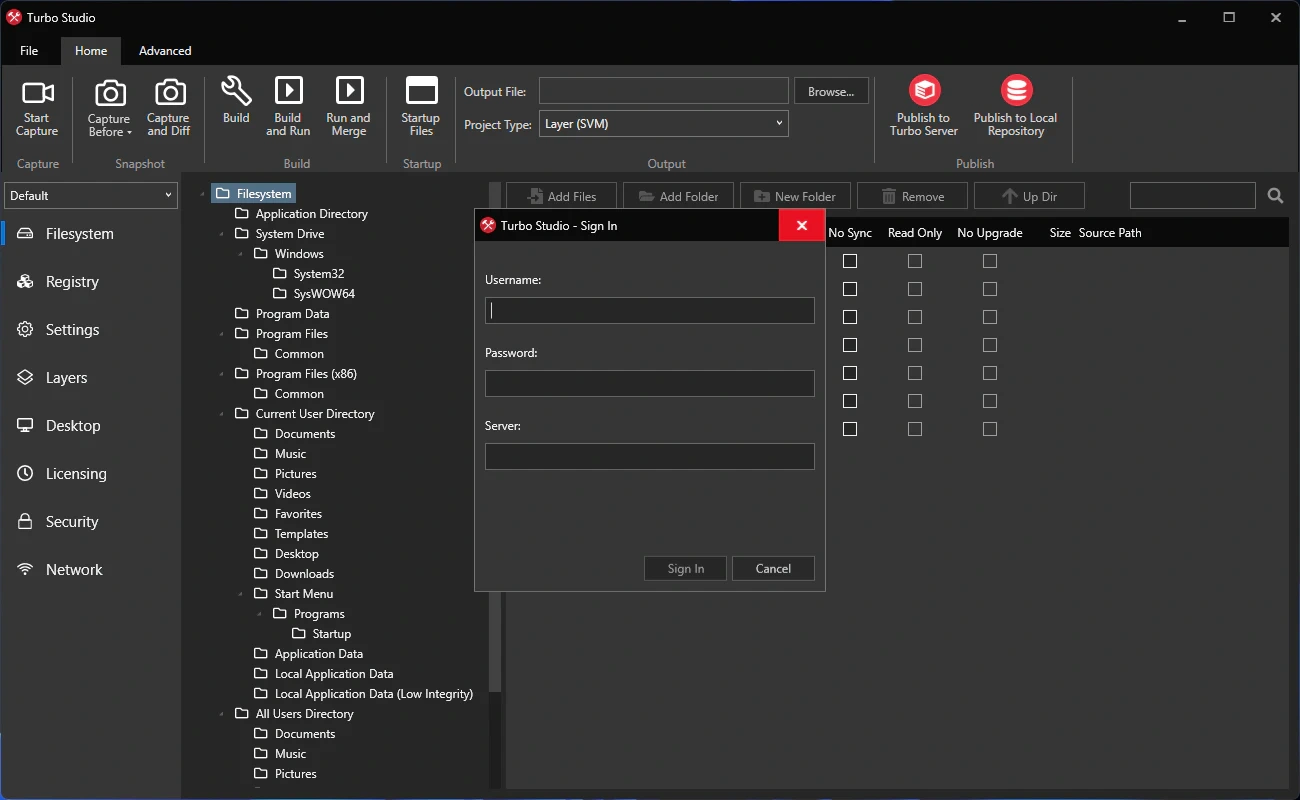Open the Network section in sidebar
The width and height of the screenshot is (1300, 800).
pyautogui.click(x=92, y=570)
